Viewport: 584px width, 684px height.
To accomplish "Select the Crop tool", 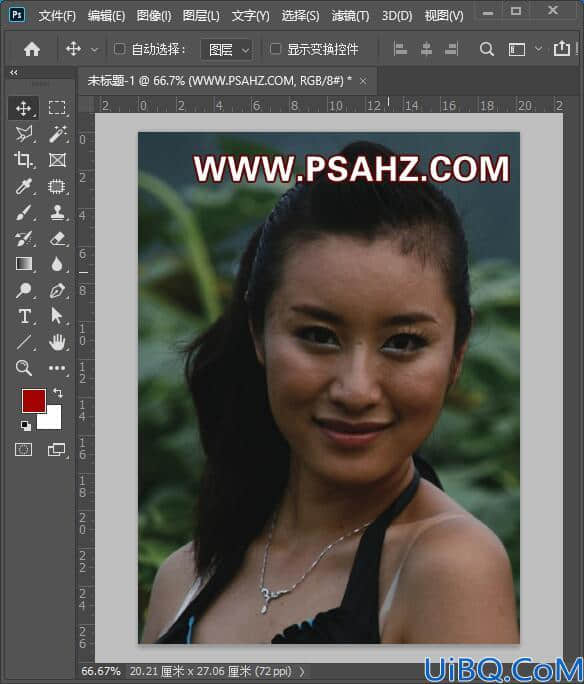I will click(x=24, y=160).
